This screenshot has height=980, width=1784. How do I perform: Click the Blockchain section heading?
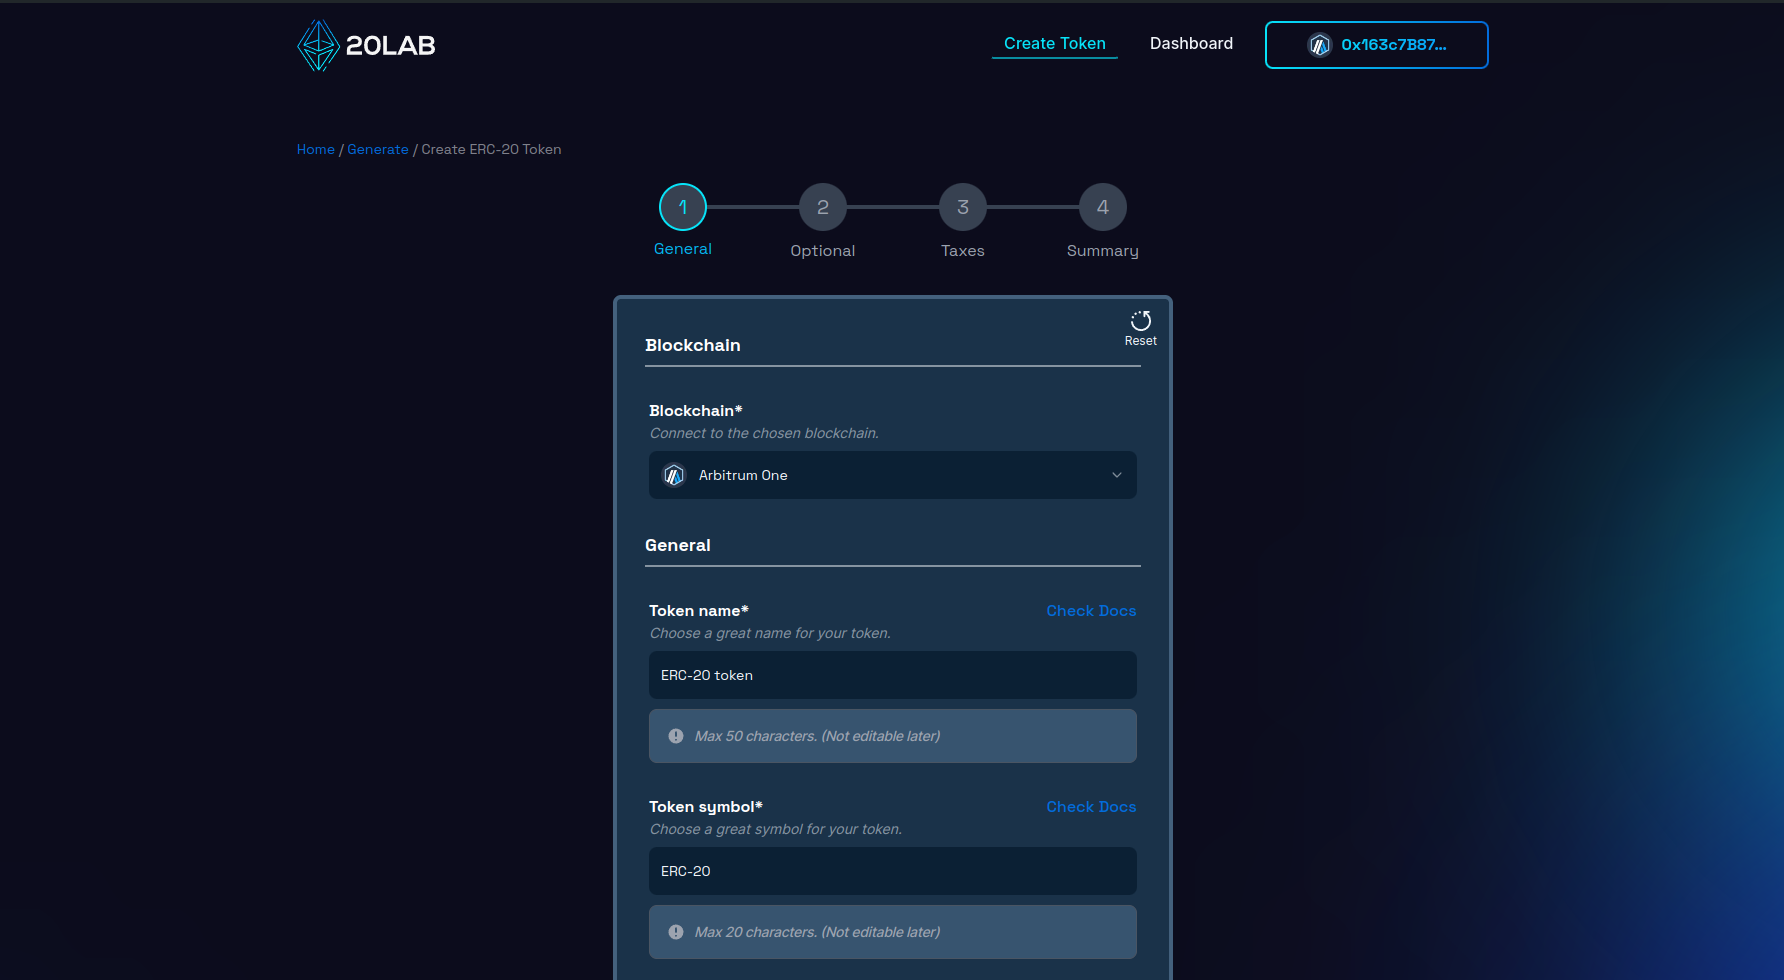(x=693, y=345)
